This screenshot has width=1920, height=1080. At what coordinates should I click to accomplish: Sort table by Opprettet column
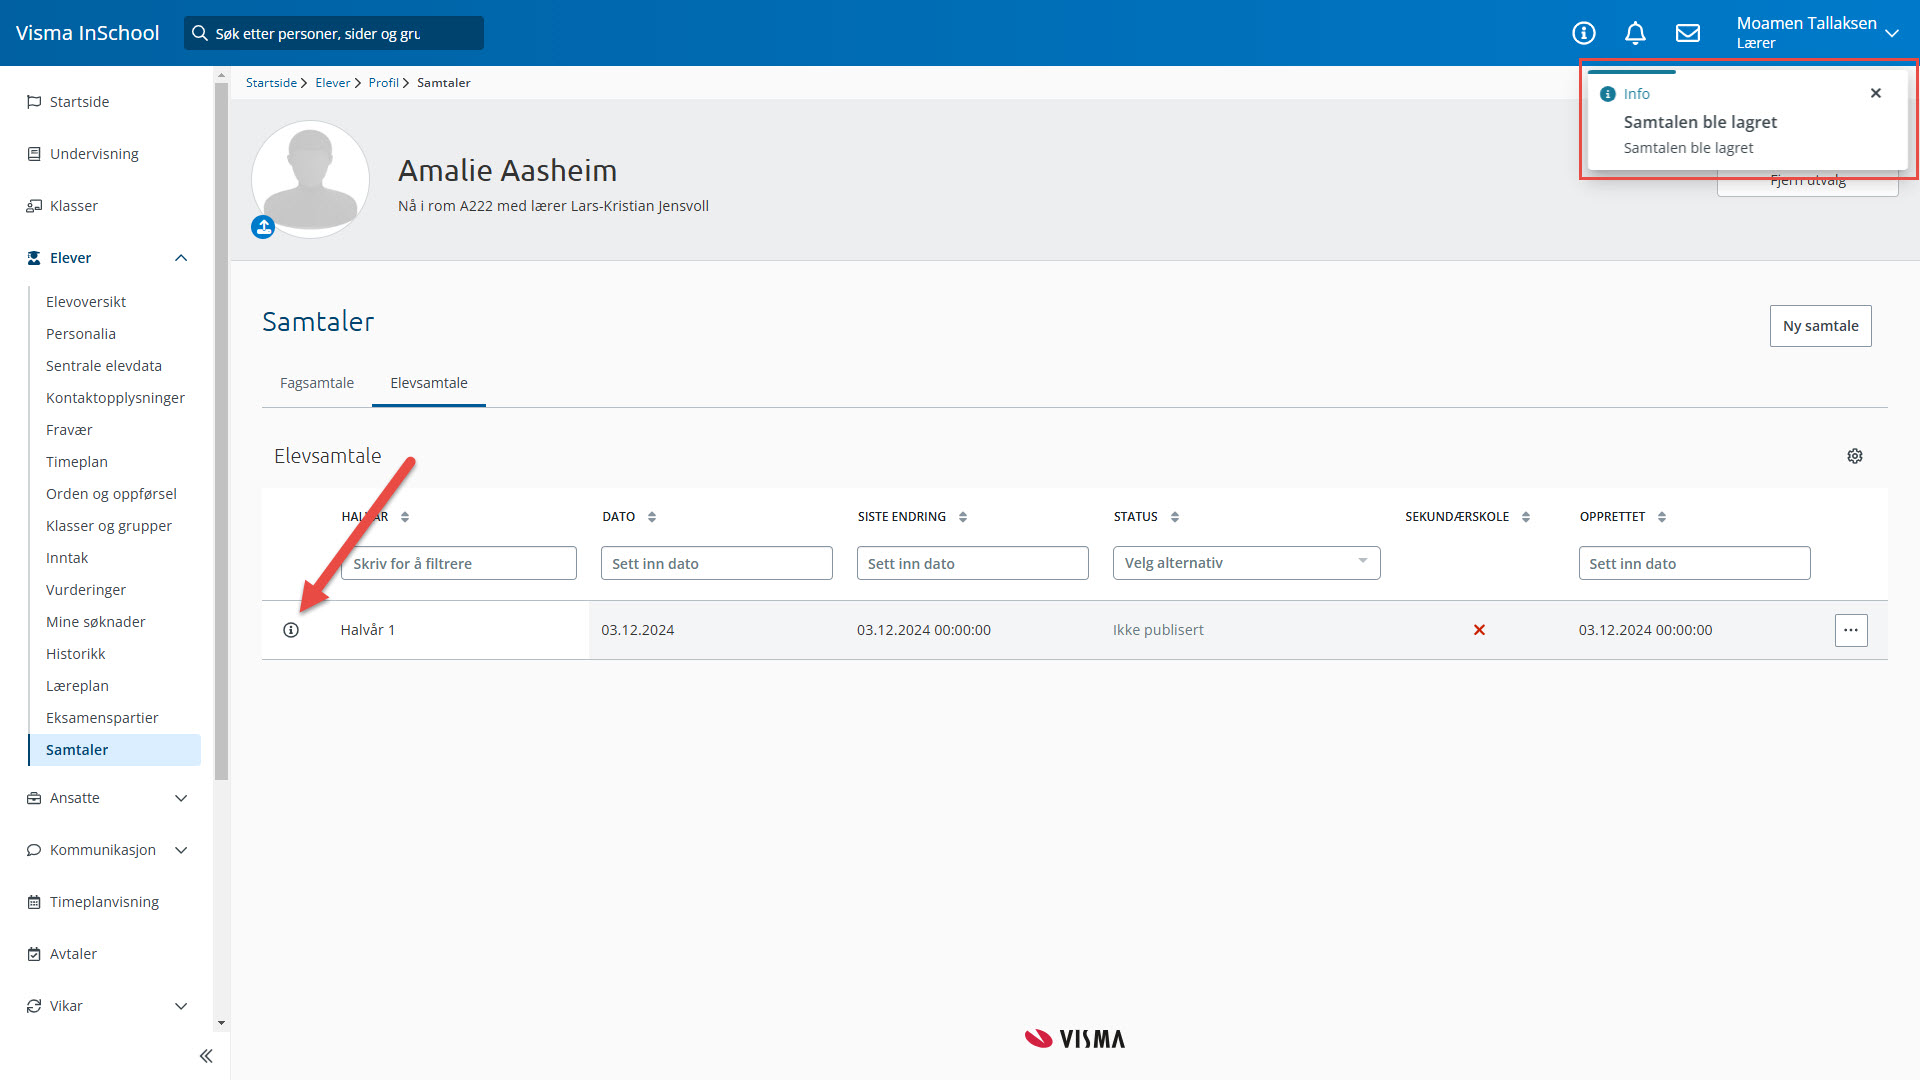[x=1662, y=517]
